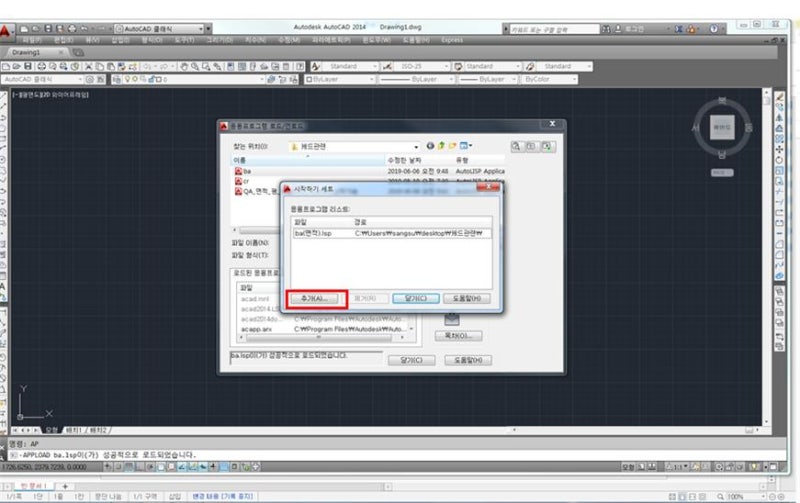Click the 목차(O) Contents button
Image resolution: width=800 pixels, height=503 pixels.
click(458, 336)
